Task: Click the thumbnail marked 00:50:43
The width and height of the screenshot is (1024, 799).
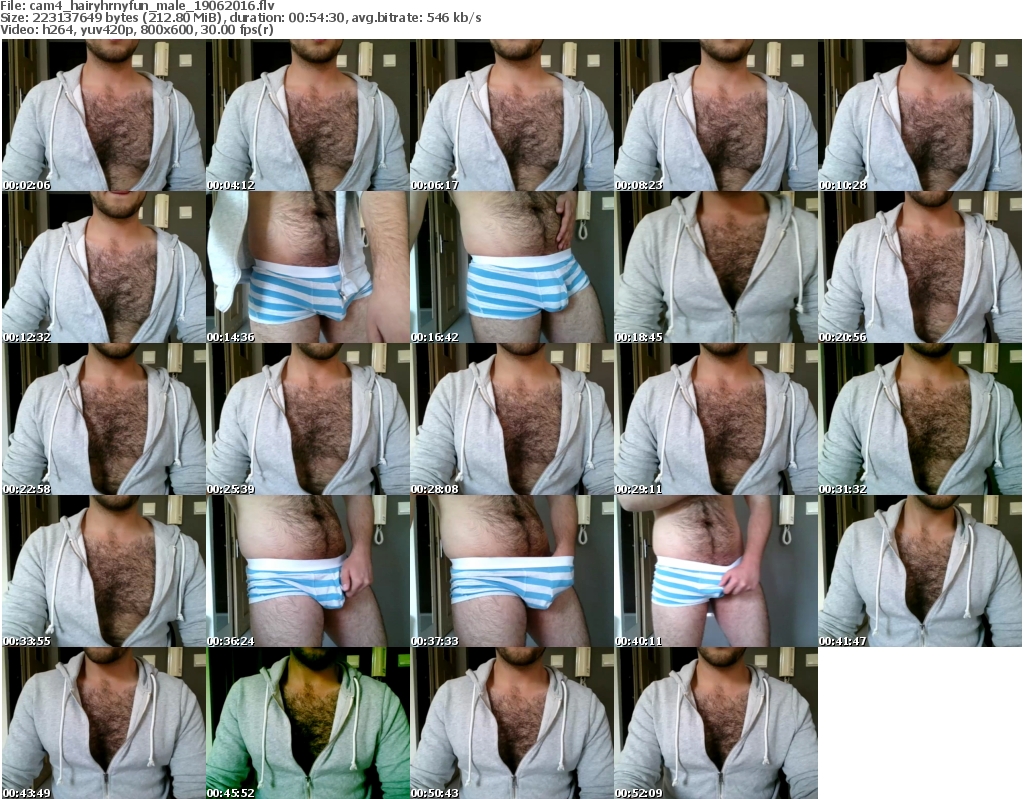Action: [x=511, y=723]
